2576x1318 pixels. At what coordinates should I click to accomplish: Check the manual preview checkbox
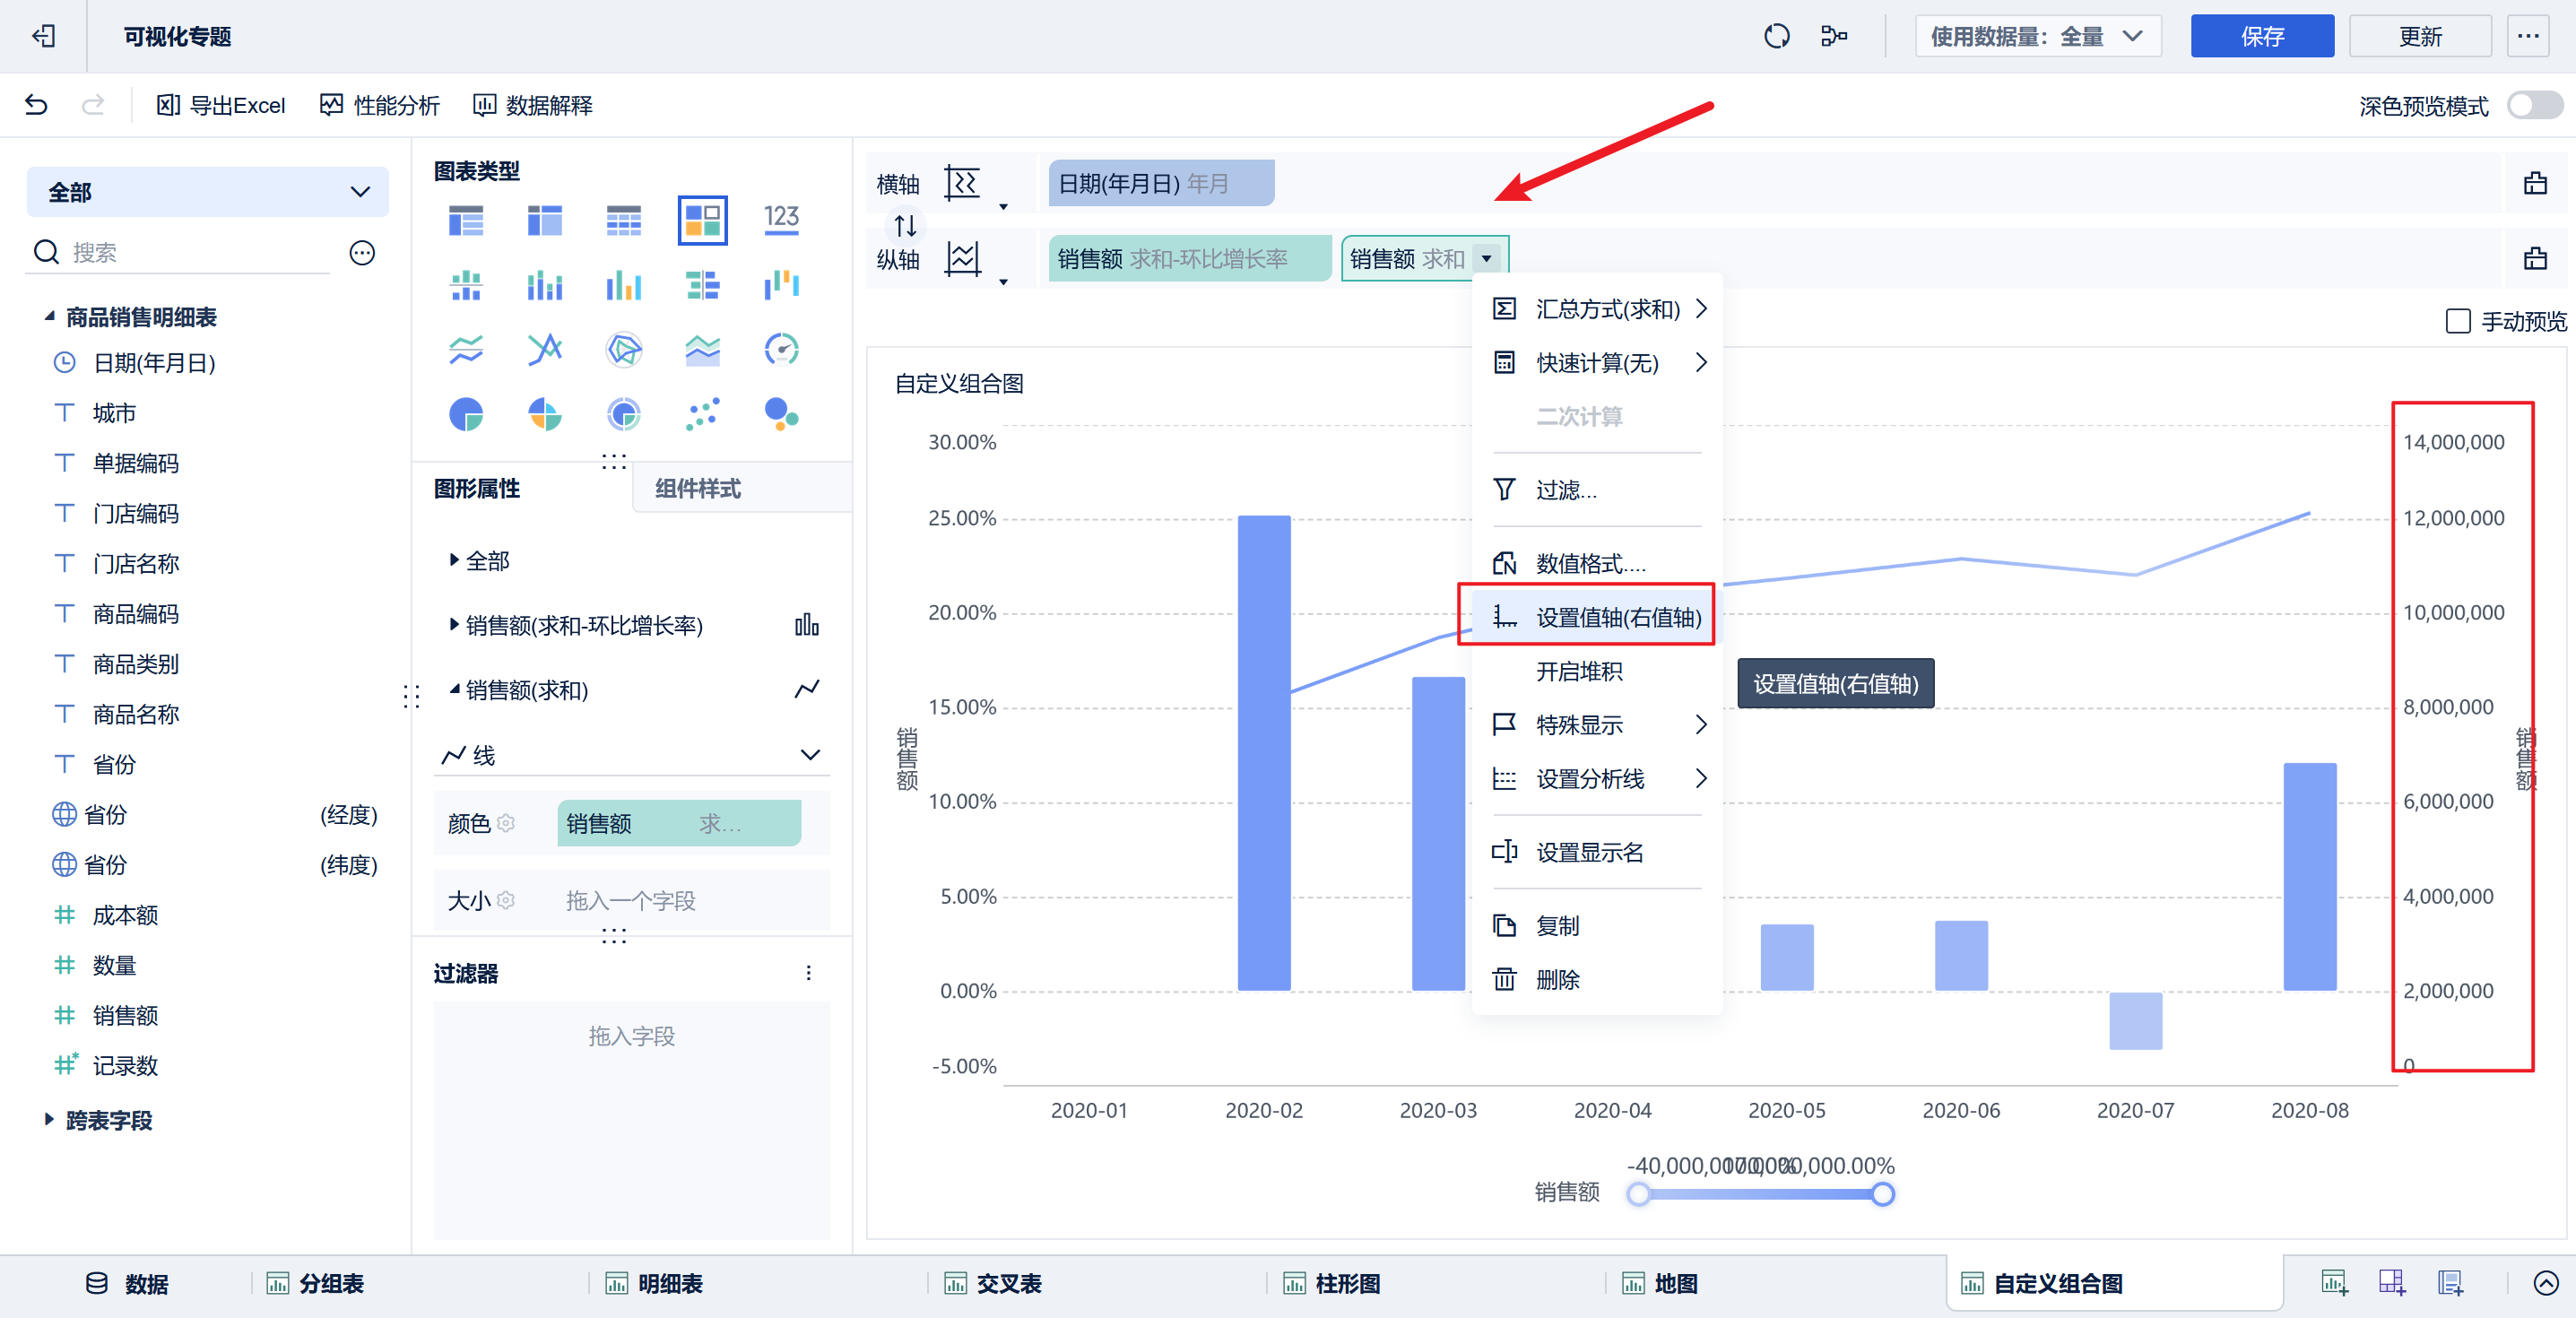coord(2457,321)
